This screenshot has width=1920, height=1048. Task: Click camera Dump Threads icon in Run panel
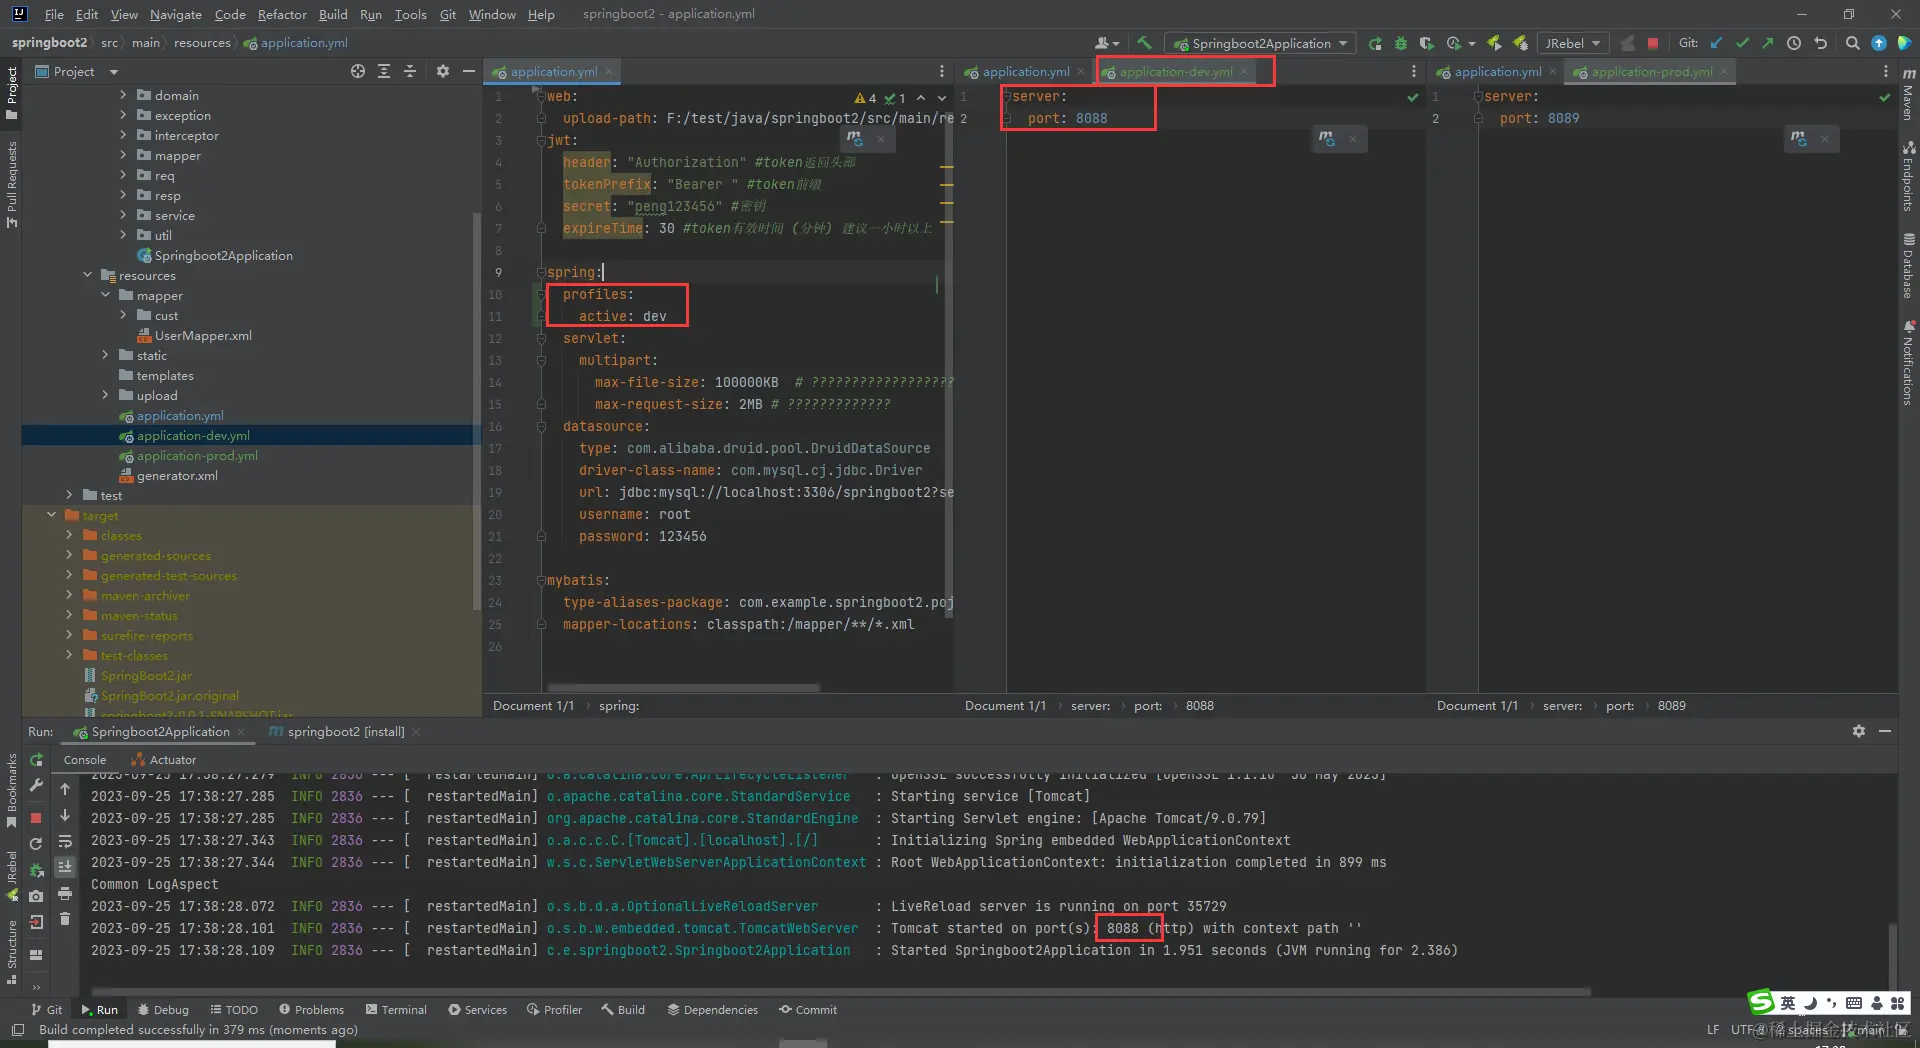coord(36,896)
